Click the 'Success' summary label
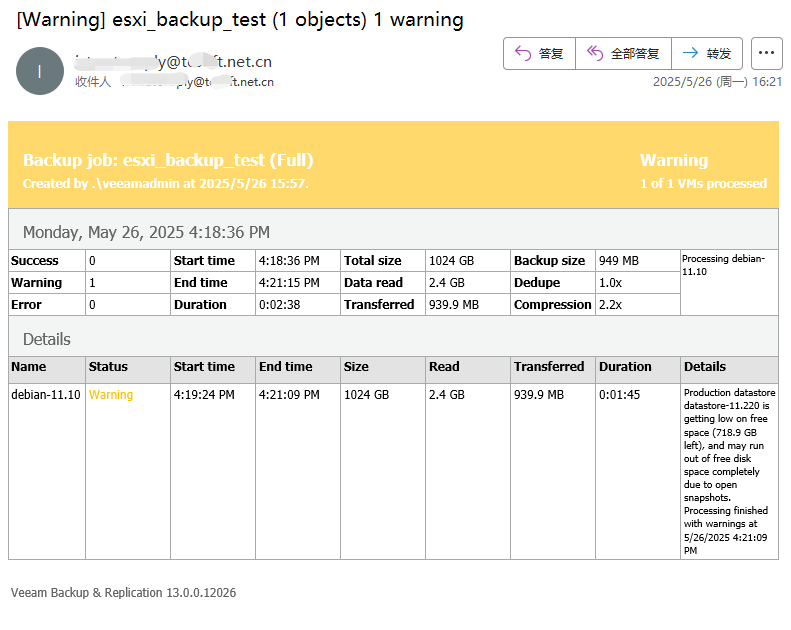The image size is (791, 630). [x=35, y=261]
